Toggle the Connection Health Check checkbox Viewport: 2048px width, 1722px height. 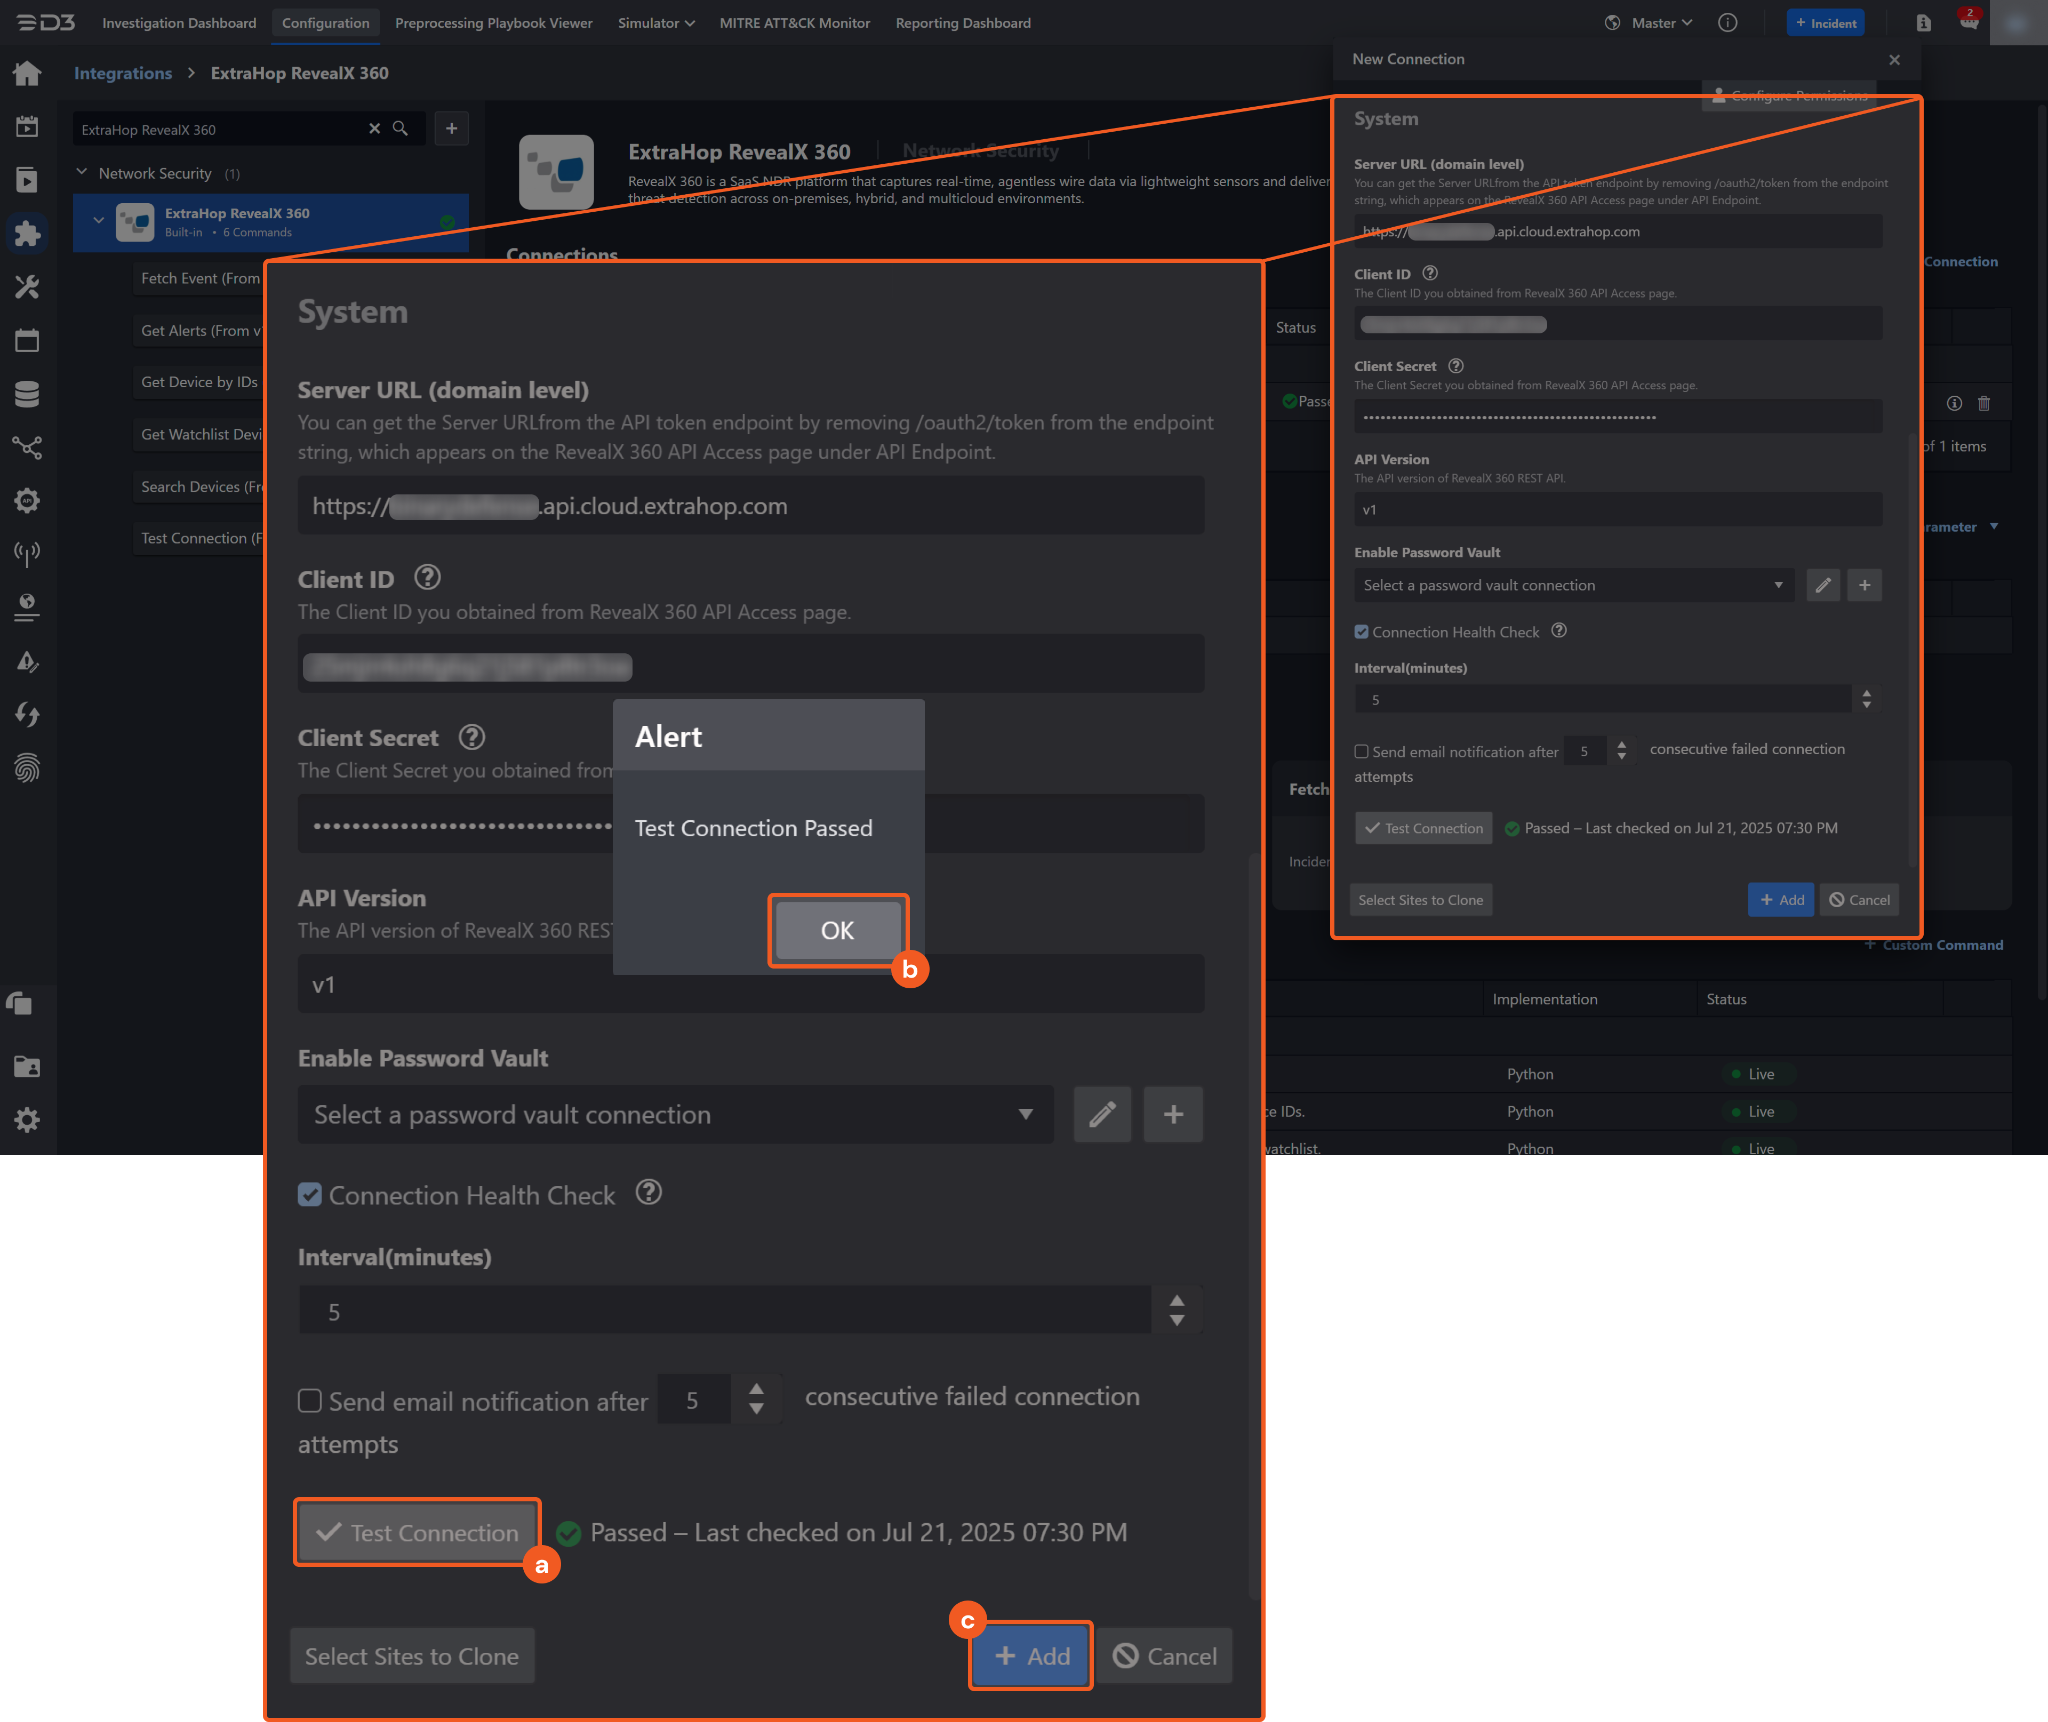pos(310,1195)
